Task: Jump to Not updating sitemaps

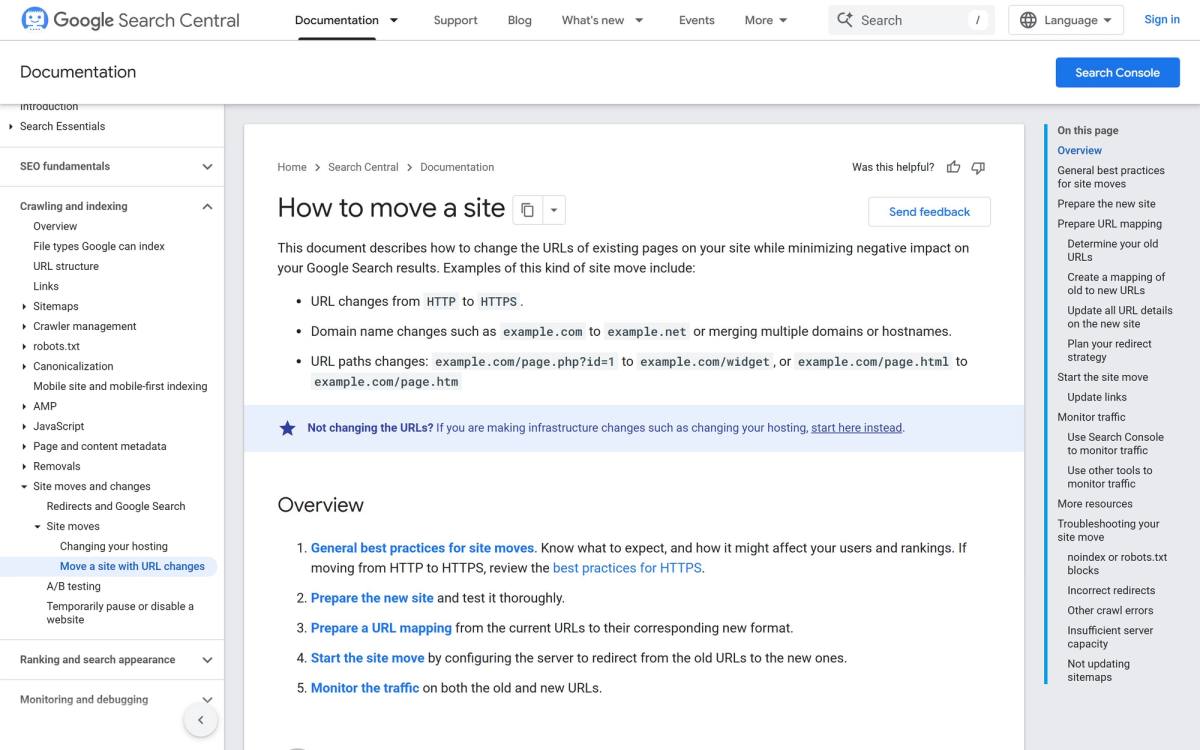Action: pos(1098,670)
